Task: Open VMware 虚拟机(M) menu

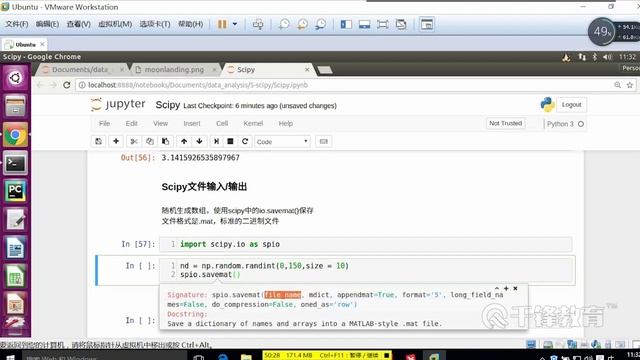Action: (x=115, y=24)
